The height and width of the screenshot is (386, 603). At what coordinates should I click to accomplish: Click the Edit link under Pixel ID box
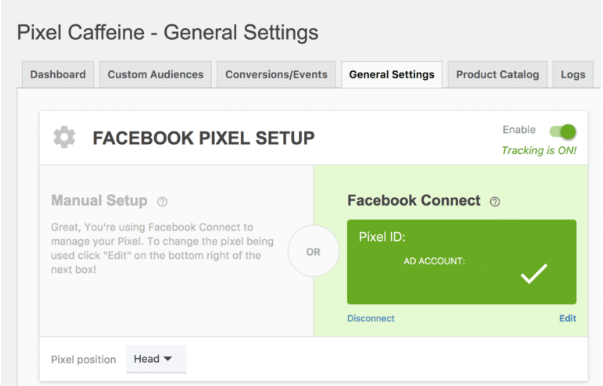tap(568, 318)
